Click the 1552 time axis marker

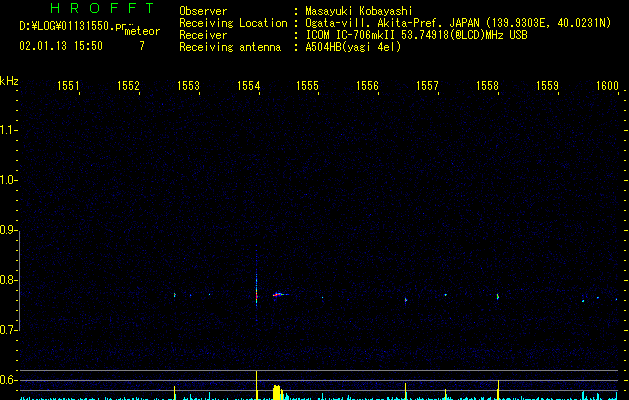[x=128, y=86]
